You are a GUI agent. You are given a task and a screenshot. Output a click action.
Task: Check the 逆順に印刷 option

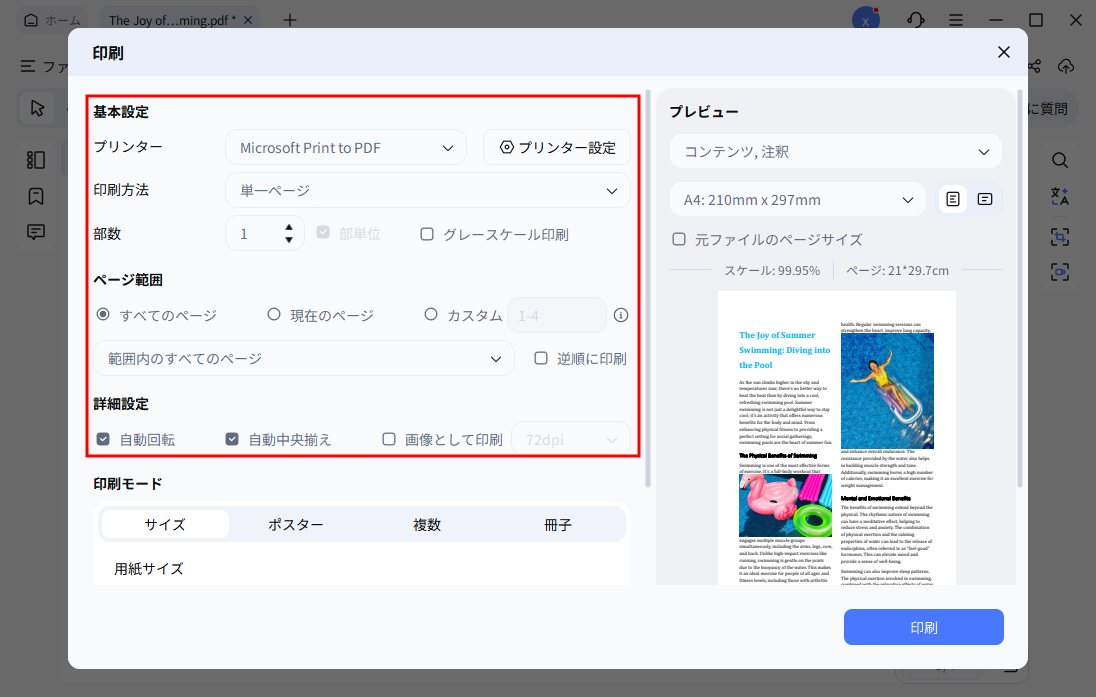(540, 357)
